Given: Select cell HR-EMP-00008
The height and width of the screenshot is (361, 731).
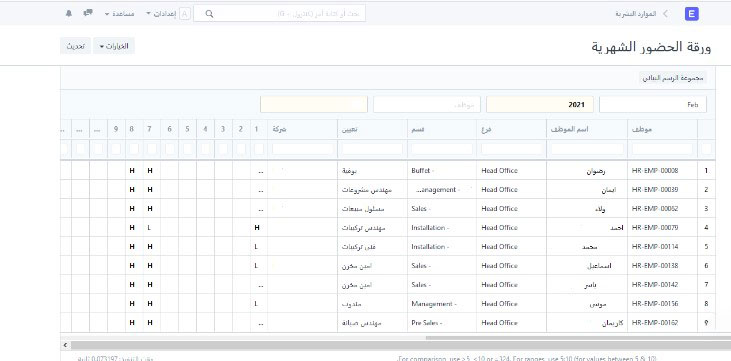Looking at the screenshot, I should click(x=662, y=171).
